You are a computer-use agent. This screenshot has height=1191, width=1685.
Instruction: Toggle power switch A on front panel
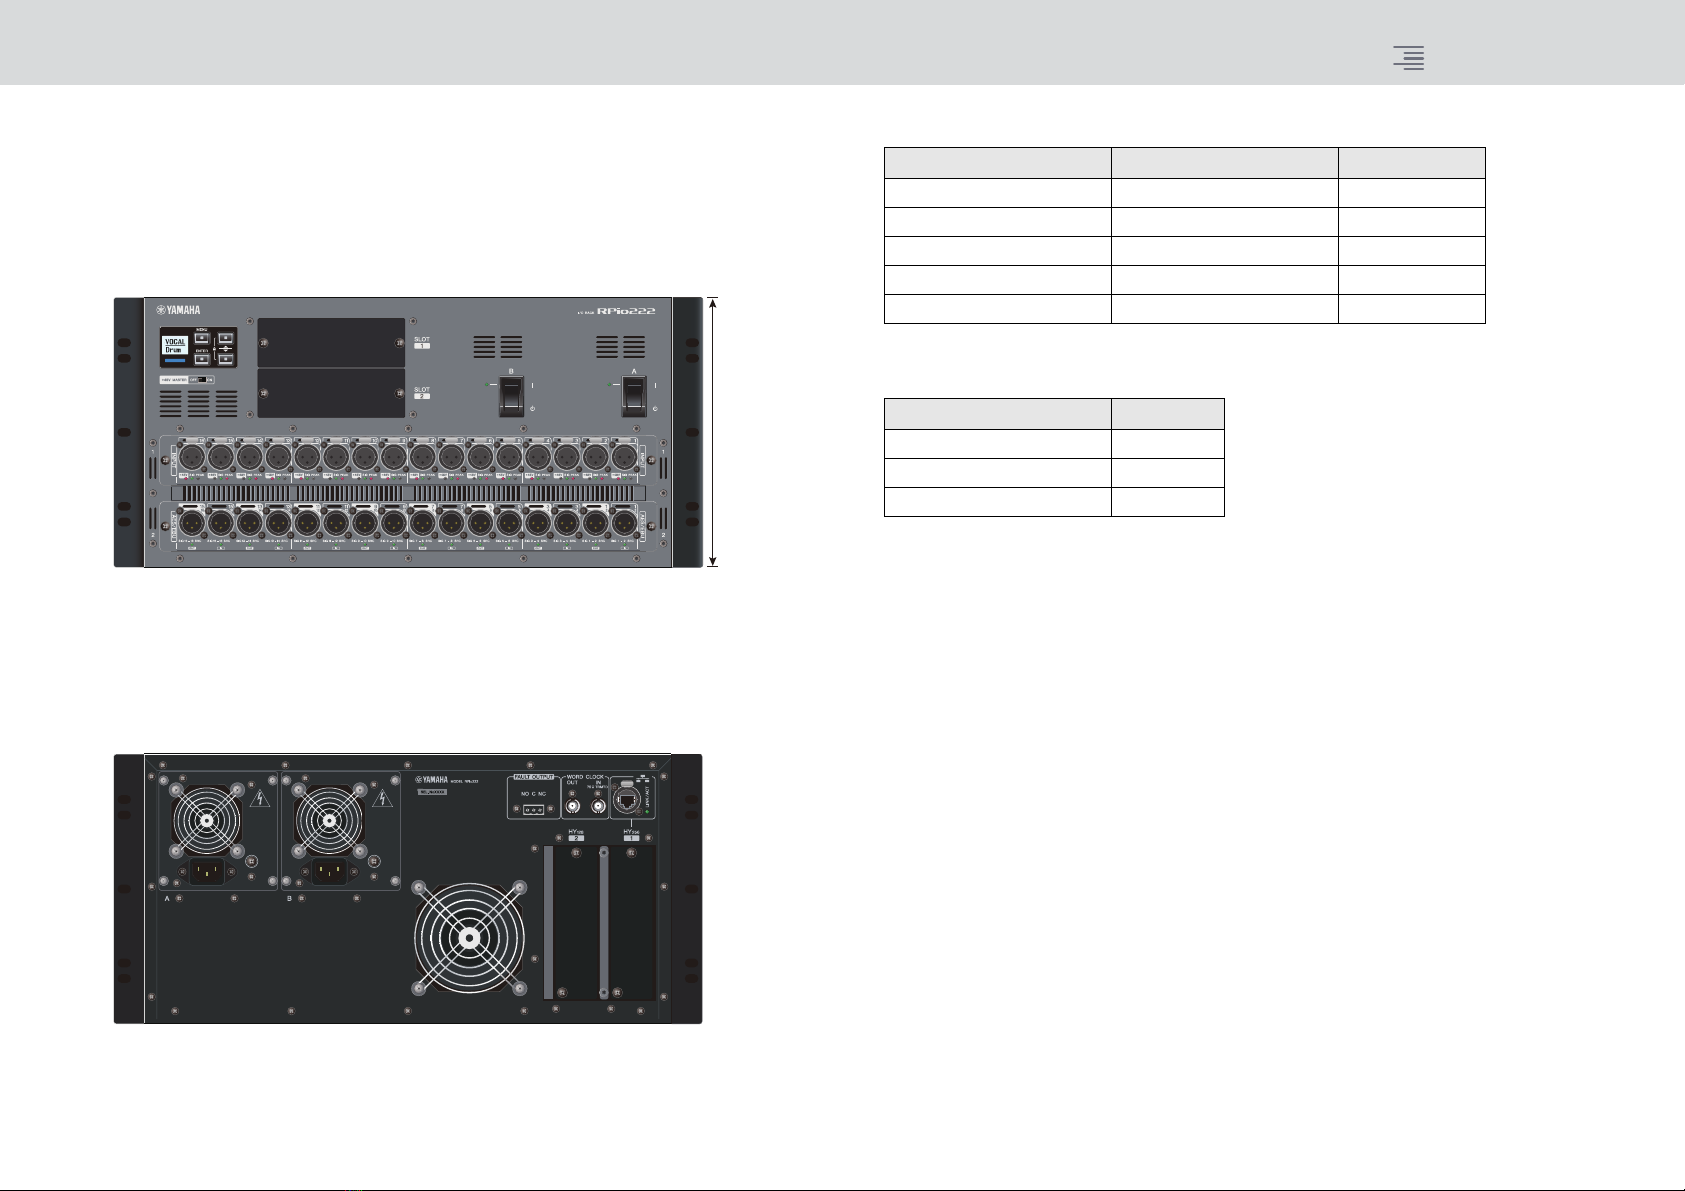click(634, 397)
